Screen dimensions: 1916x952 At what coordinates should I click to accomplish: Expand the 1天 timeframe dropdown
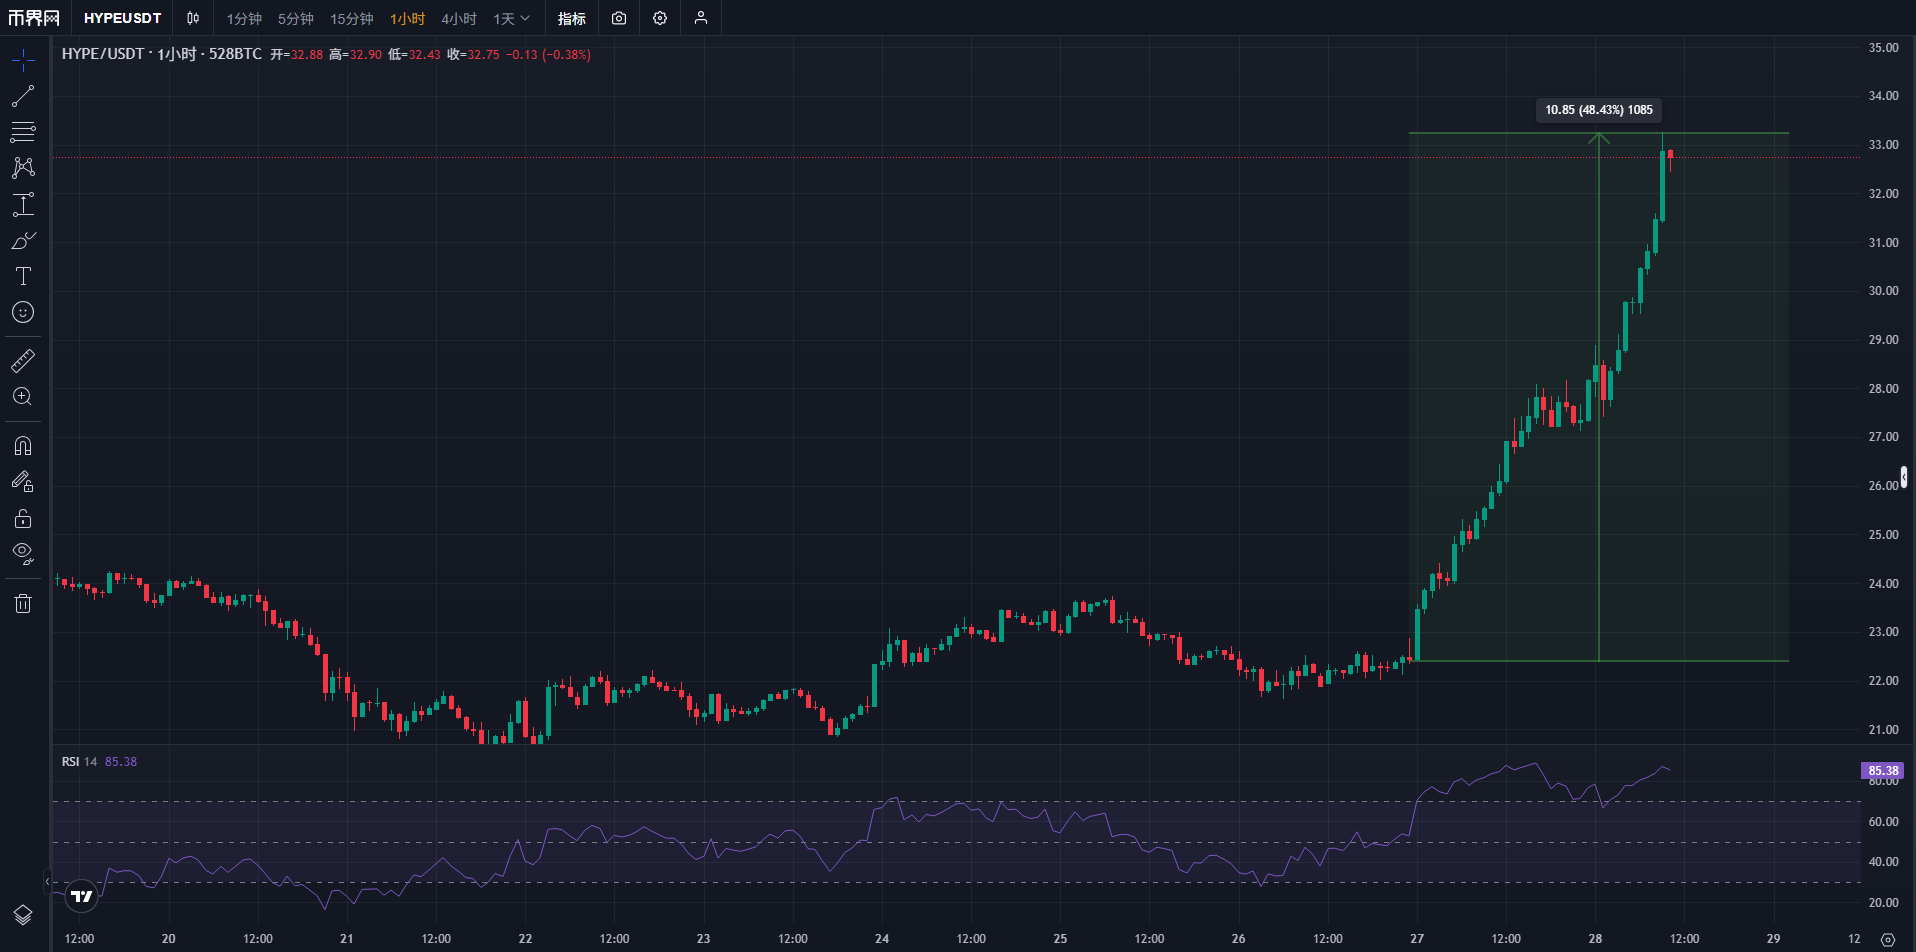(511, 19)
